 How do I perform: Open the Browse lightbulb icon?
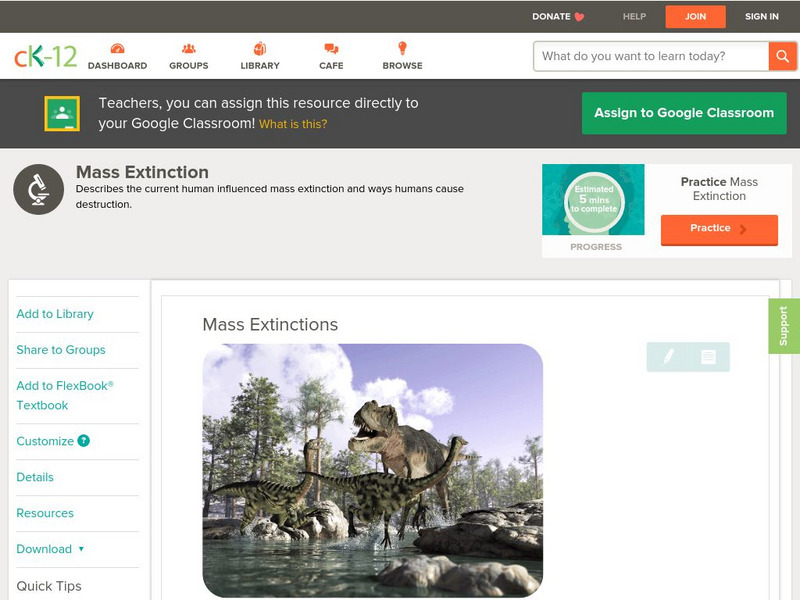pyautogui.click(x=403, y=48)
